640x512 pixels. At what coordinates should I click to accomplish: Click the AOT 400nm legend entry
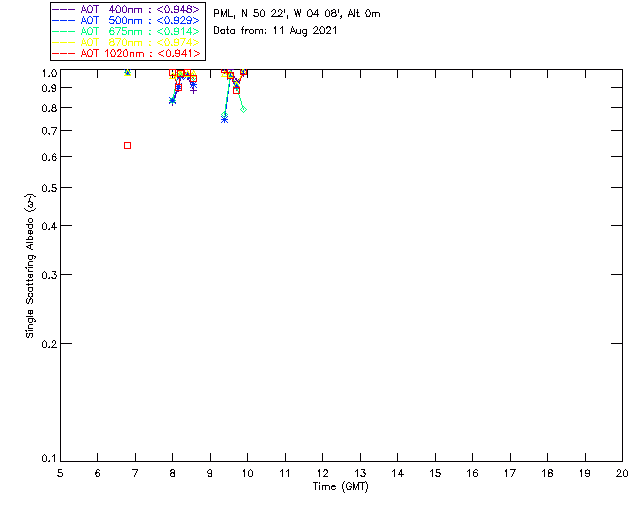126,9
